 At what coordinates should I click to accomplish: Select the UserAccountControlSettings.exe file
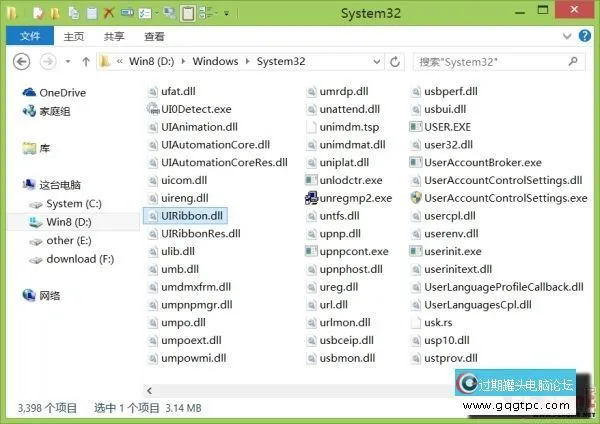click(504, 198)
